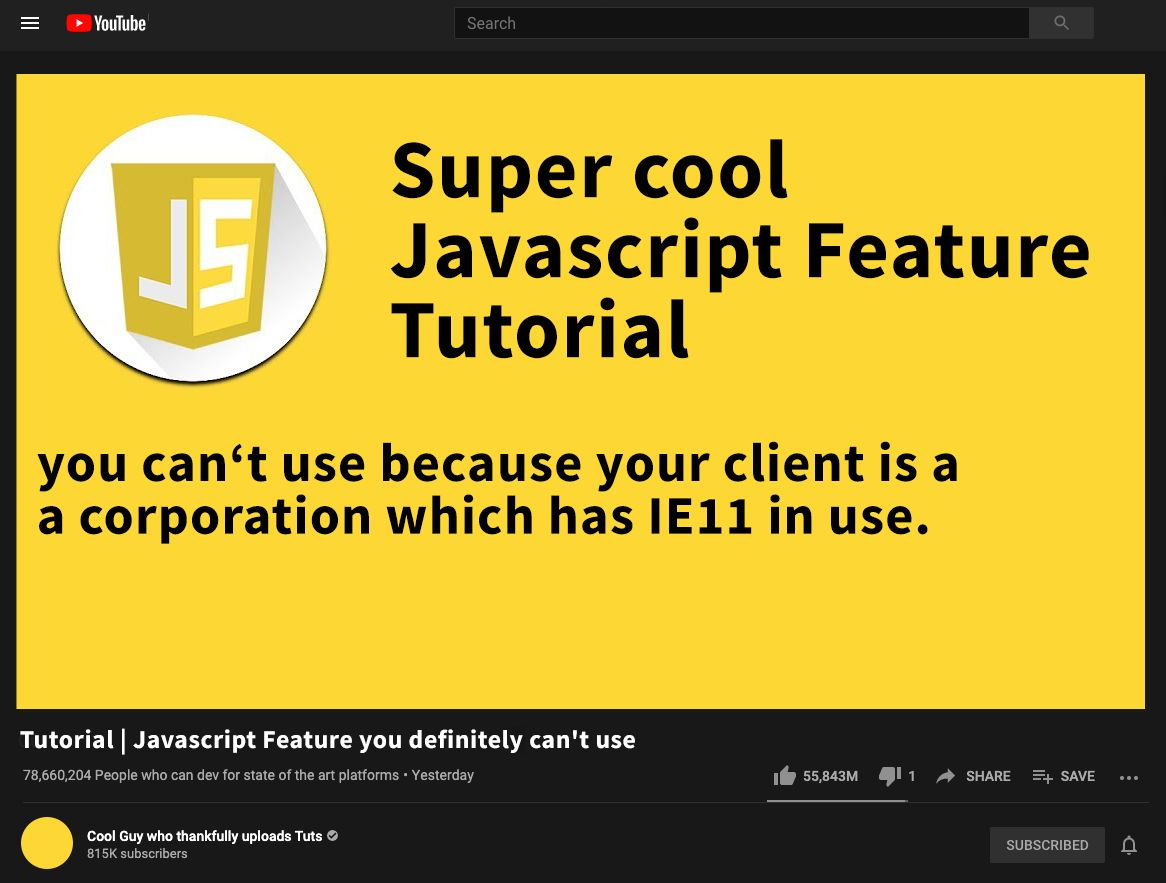Click inside the Search input field

pyautogui.click(x=741, y=23)
